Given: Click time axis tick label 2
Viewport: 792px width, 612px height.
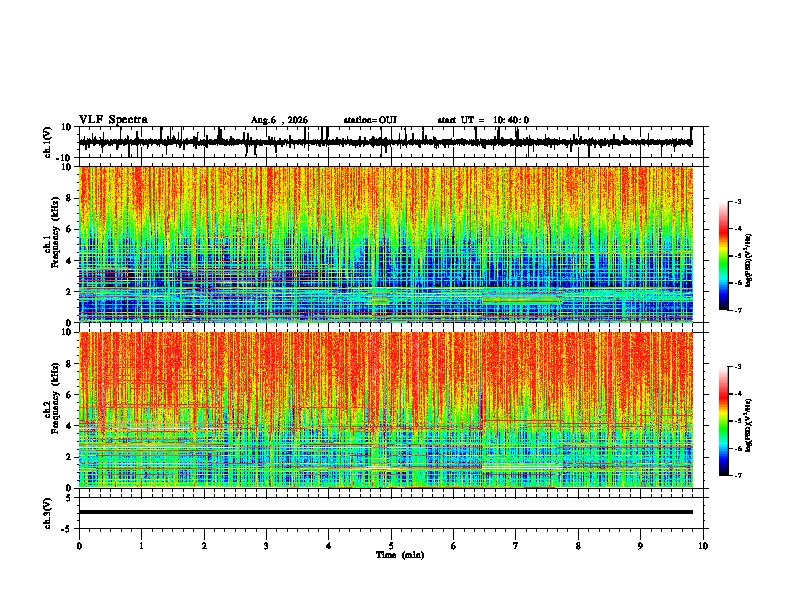Looking at the screenshot, I should click(x=204, y=546).
